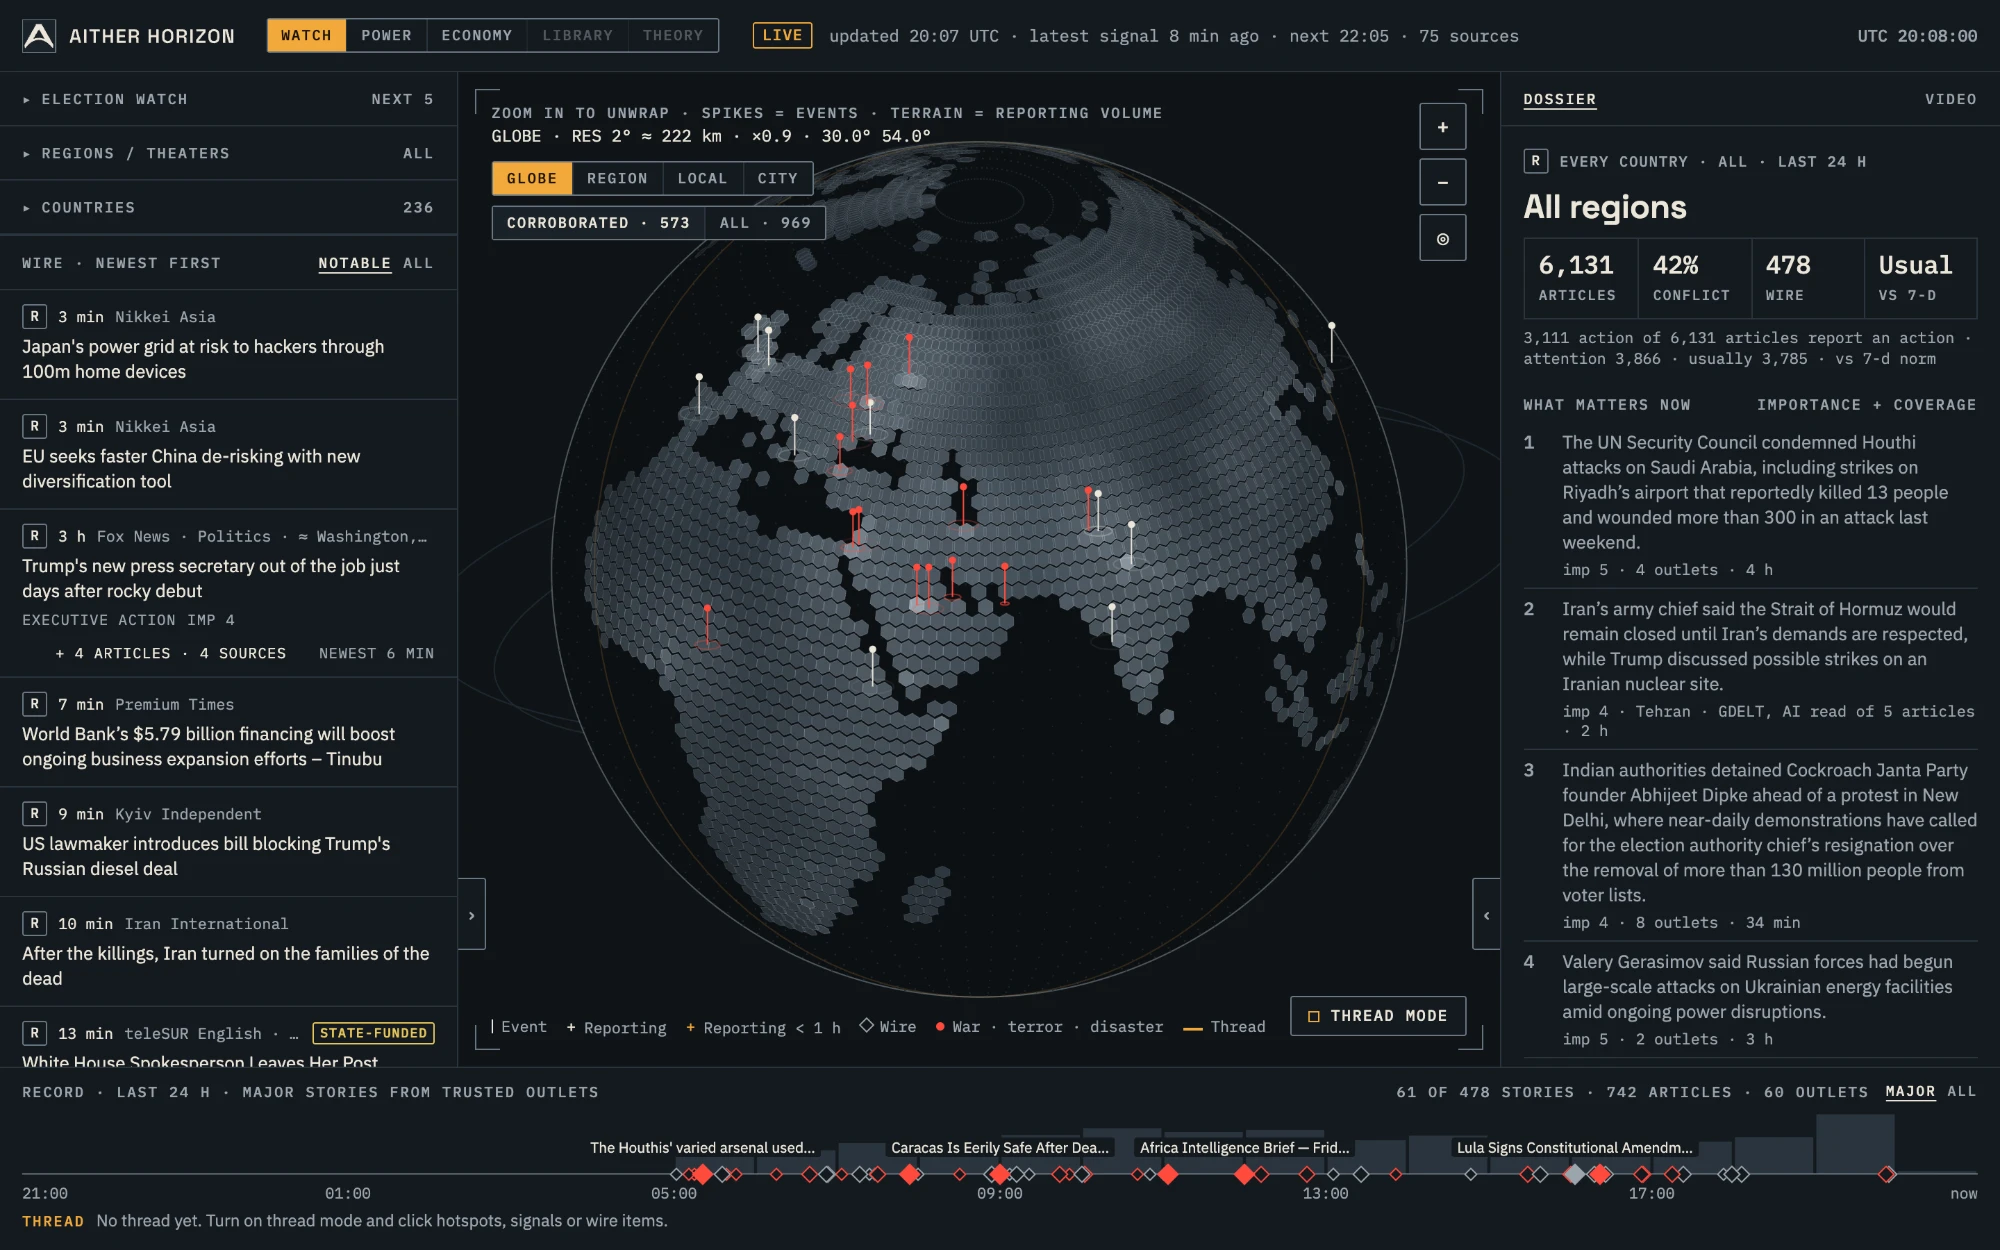
Task: Click the R badge beside Fox News
Action: [x=34, y=536]
